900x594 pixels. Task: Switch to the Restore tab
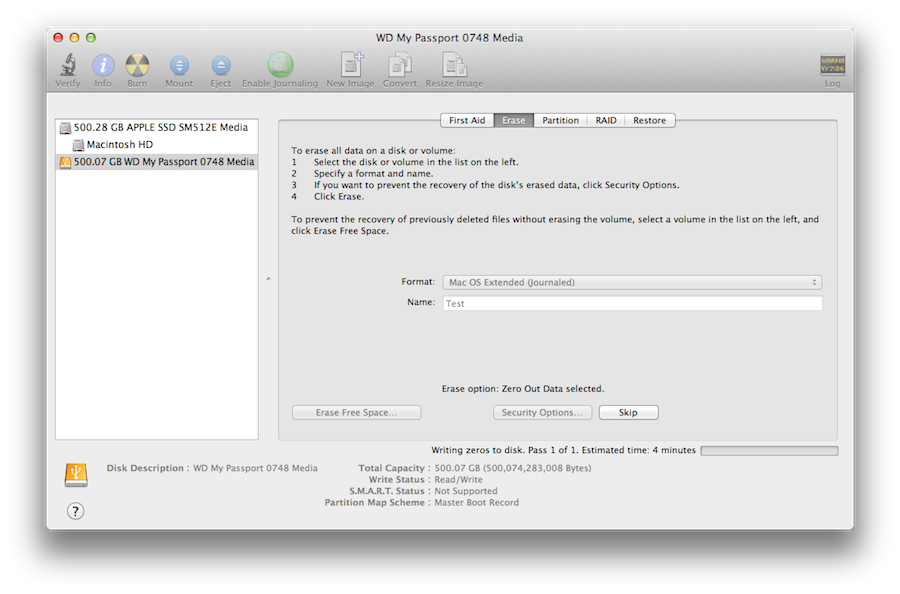(x=650, y=121)
